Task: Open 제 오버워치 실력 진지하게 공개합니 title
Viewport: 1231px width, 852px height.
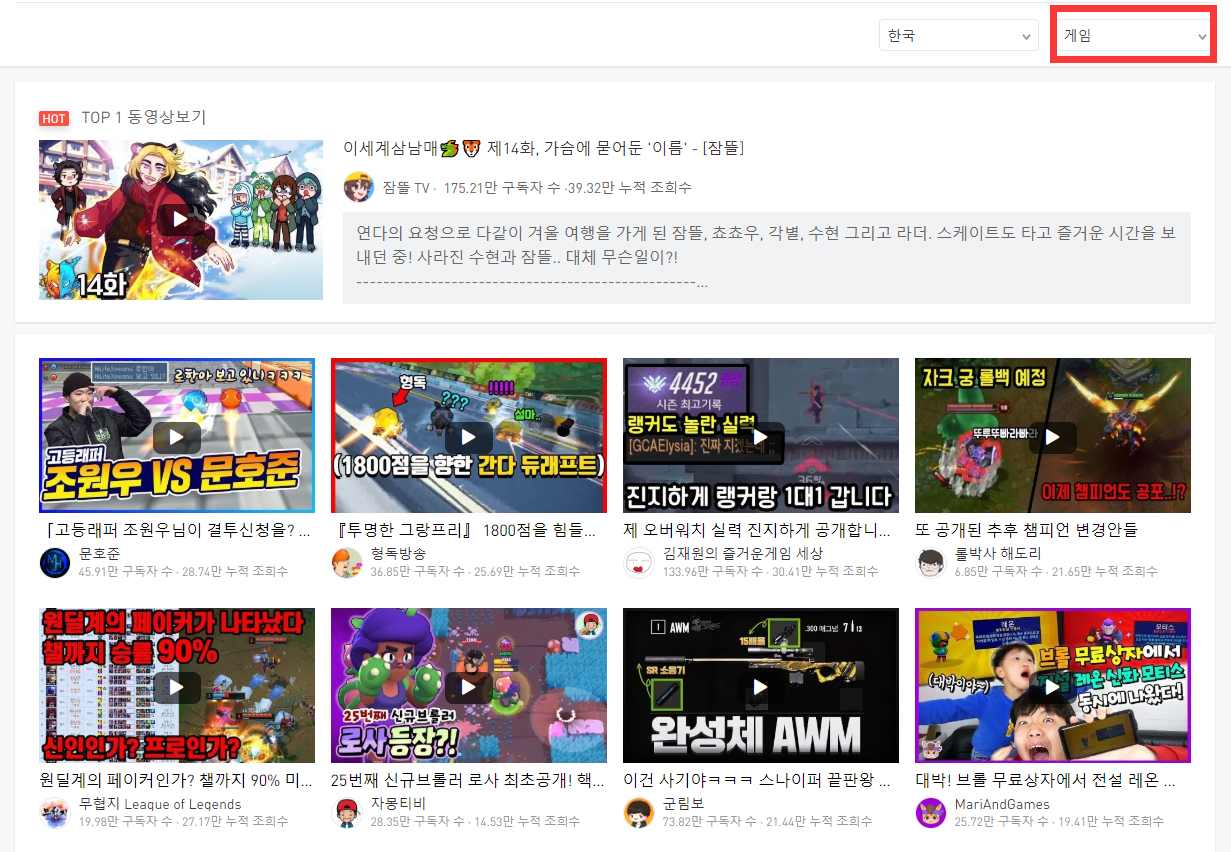Action: tap(757, 530)
